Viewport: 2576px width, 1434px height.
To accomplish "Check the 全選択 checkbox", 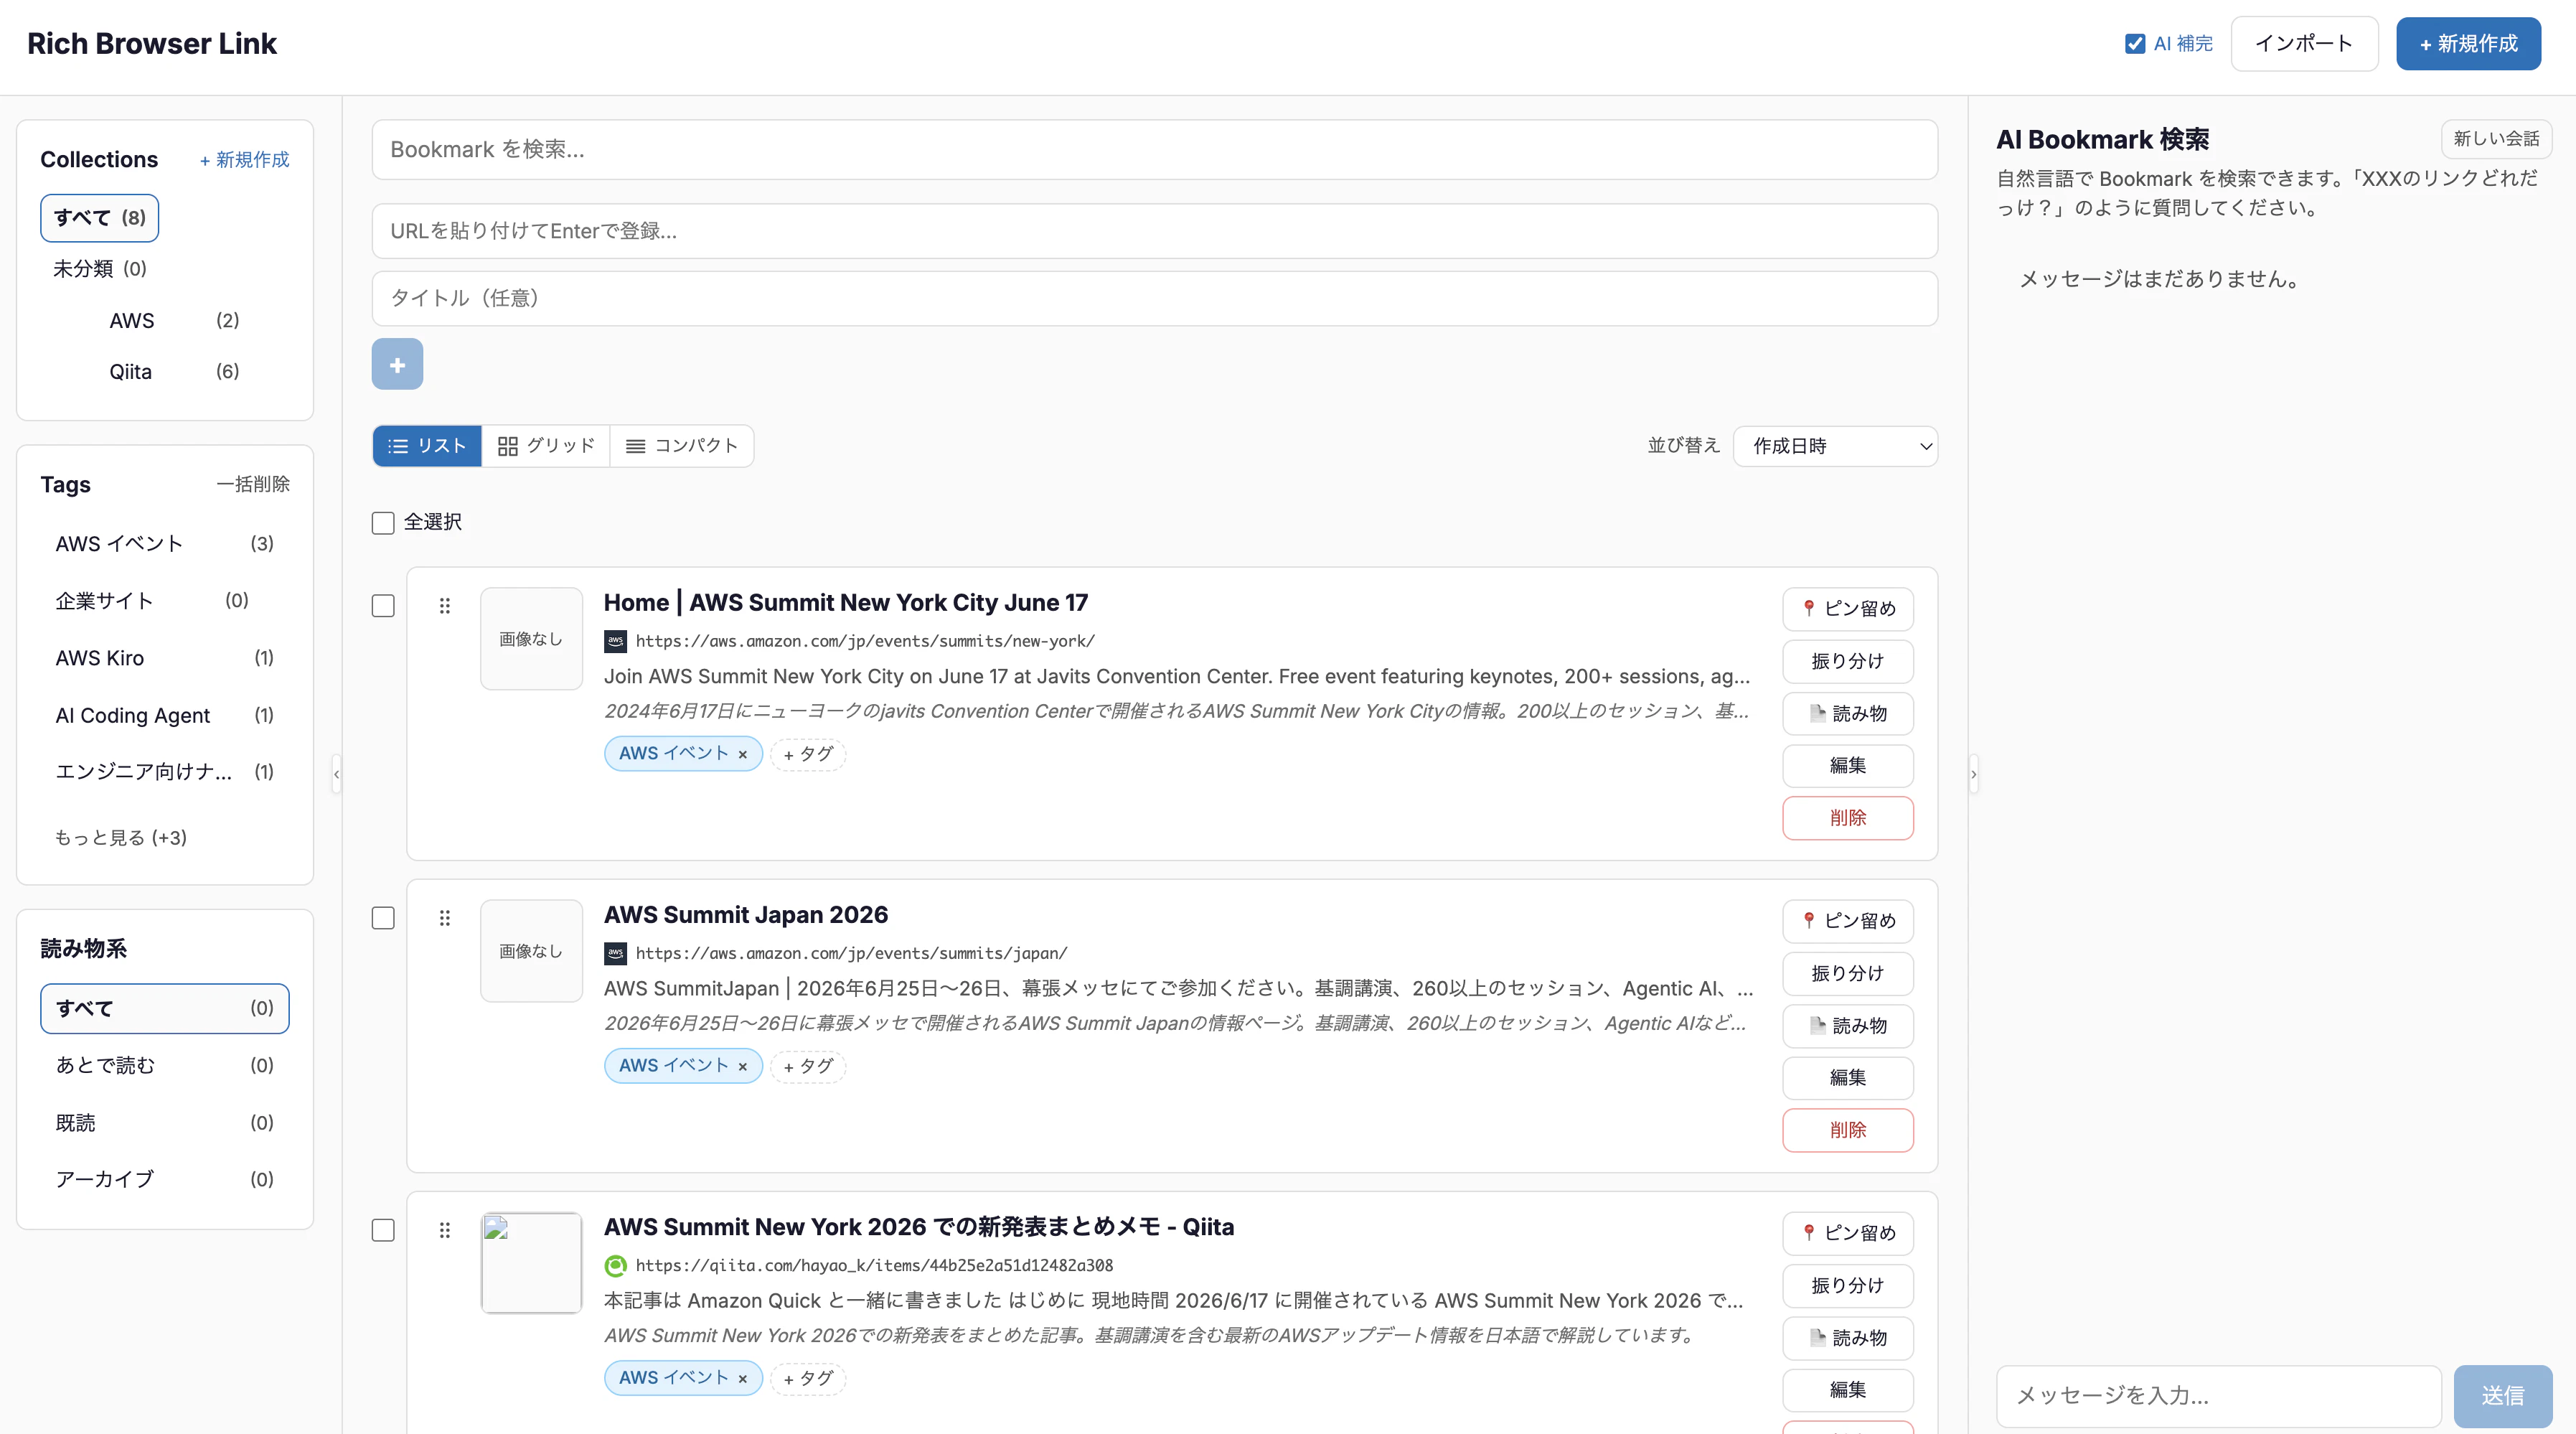I will (383, 522).
